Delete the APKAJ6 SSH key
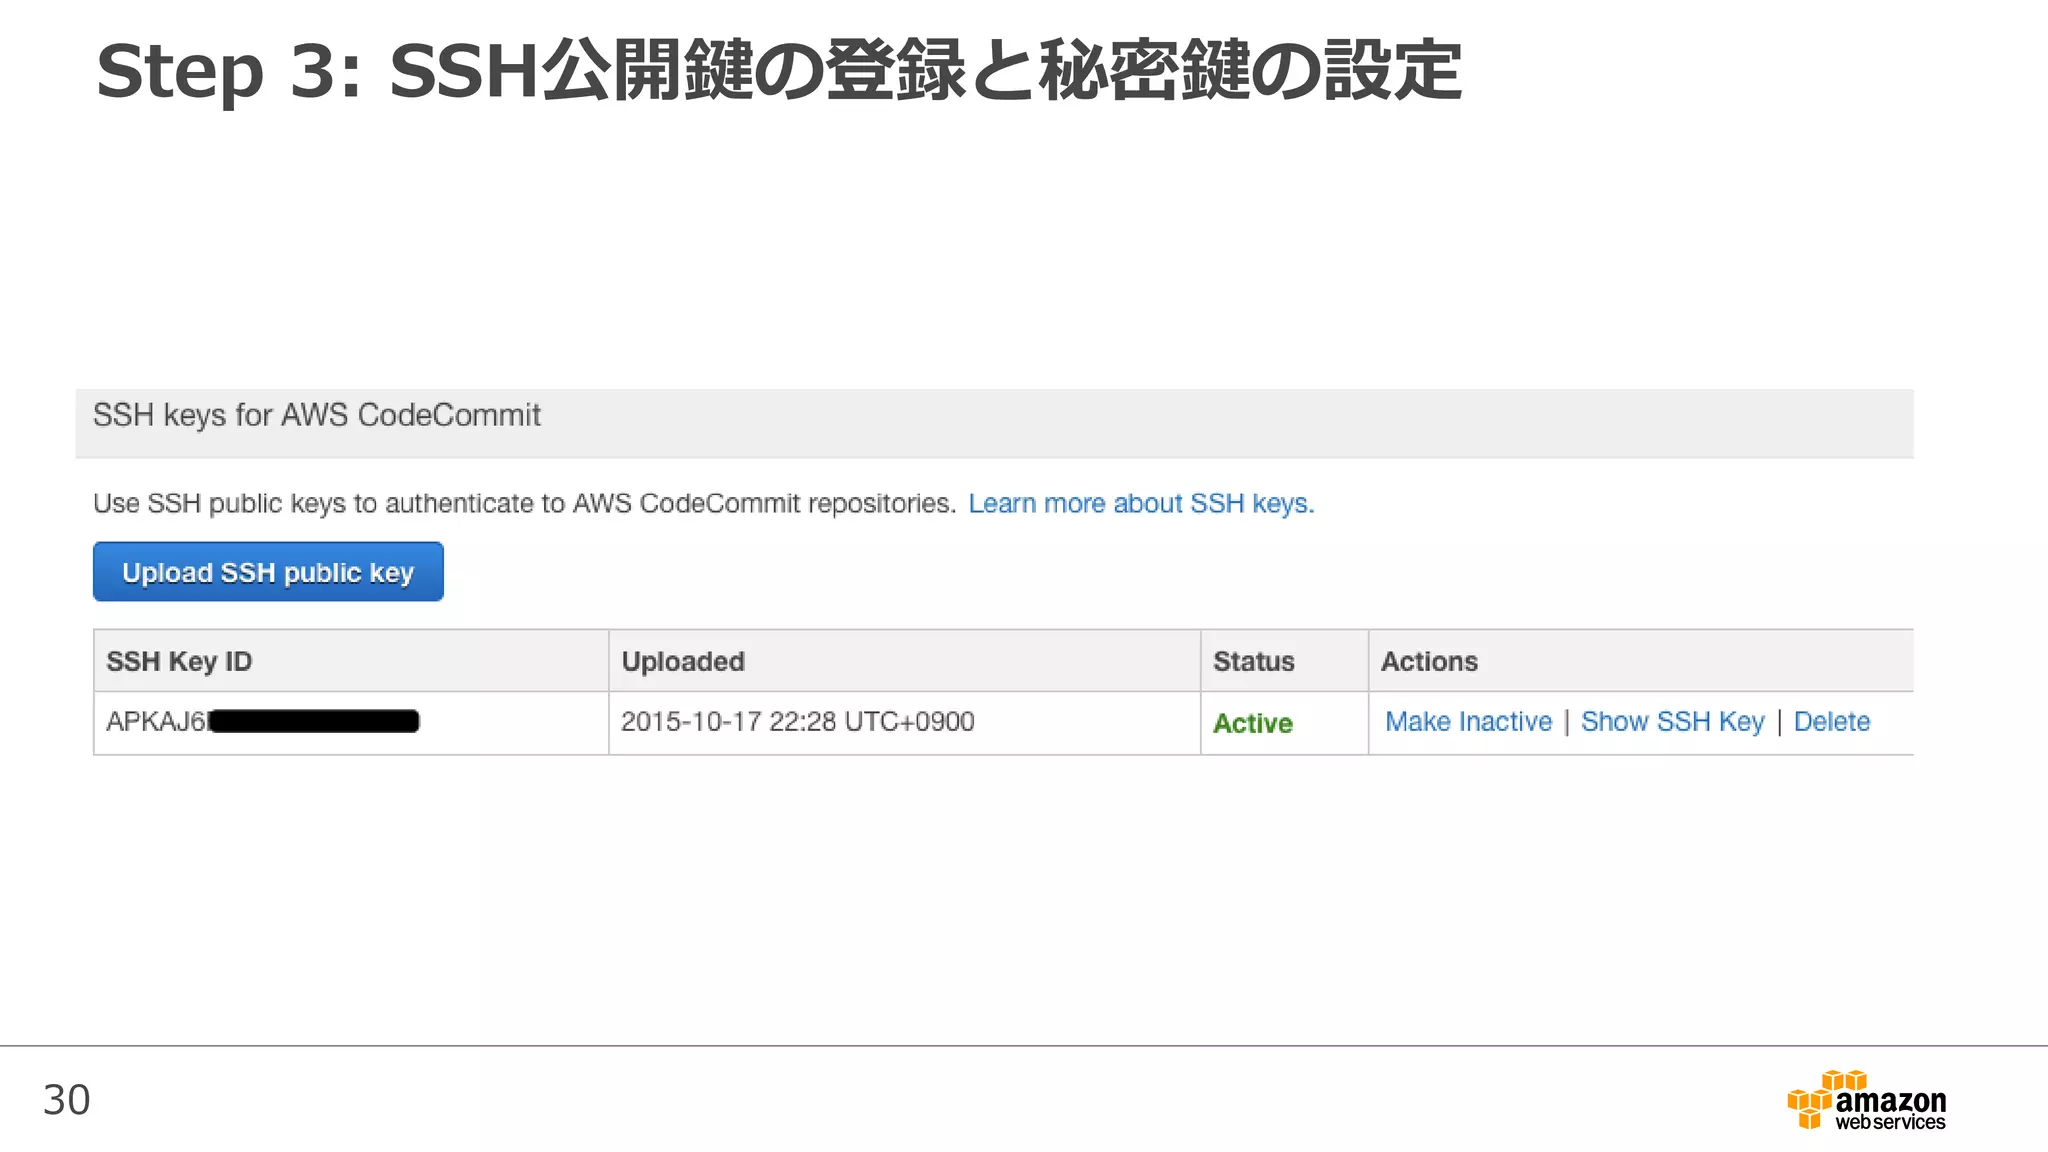2048x1152 pixels. (1831, 722)
